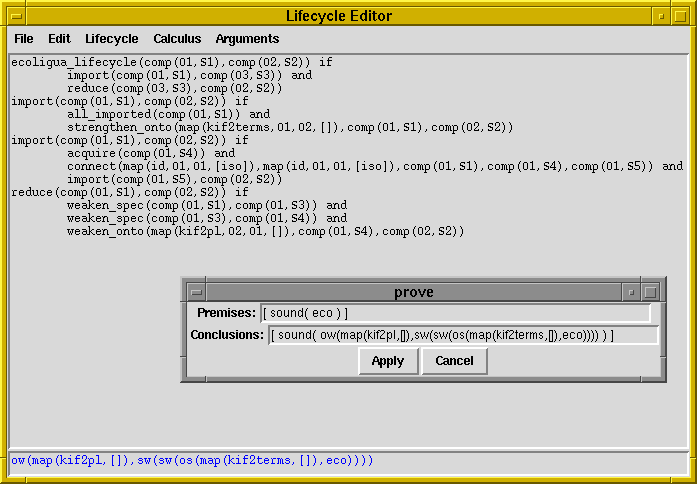Click the all_imported(comp(O1,S1)) line
697x484 pixels.
coord(168,115)
